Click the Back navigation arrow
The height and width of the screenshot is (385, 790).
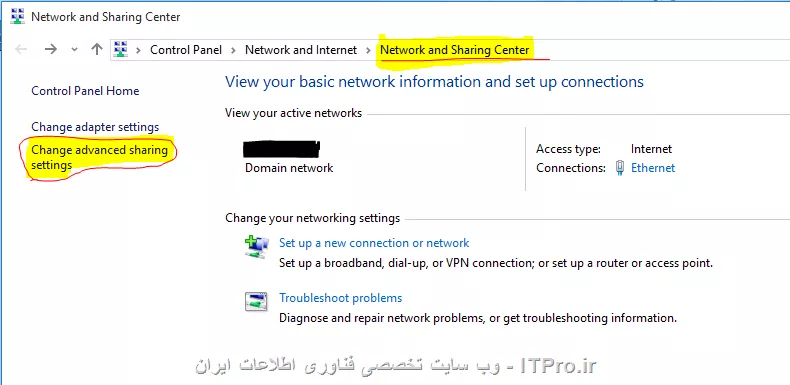[21, 49]
